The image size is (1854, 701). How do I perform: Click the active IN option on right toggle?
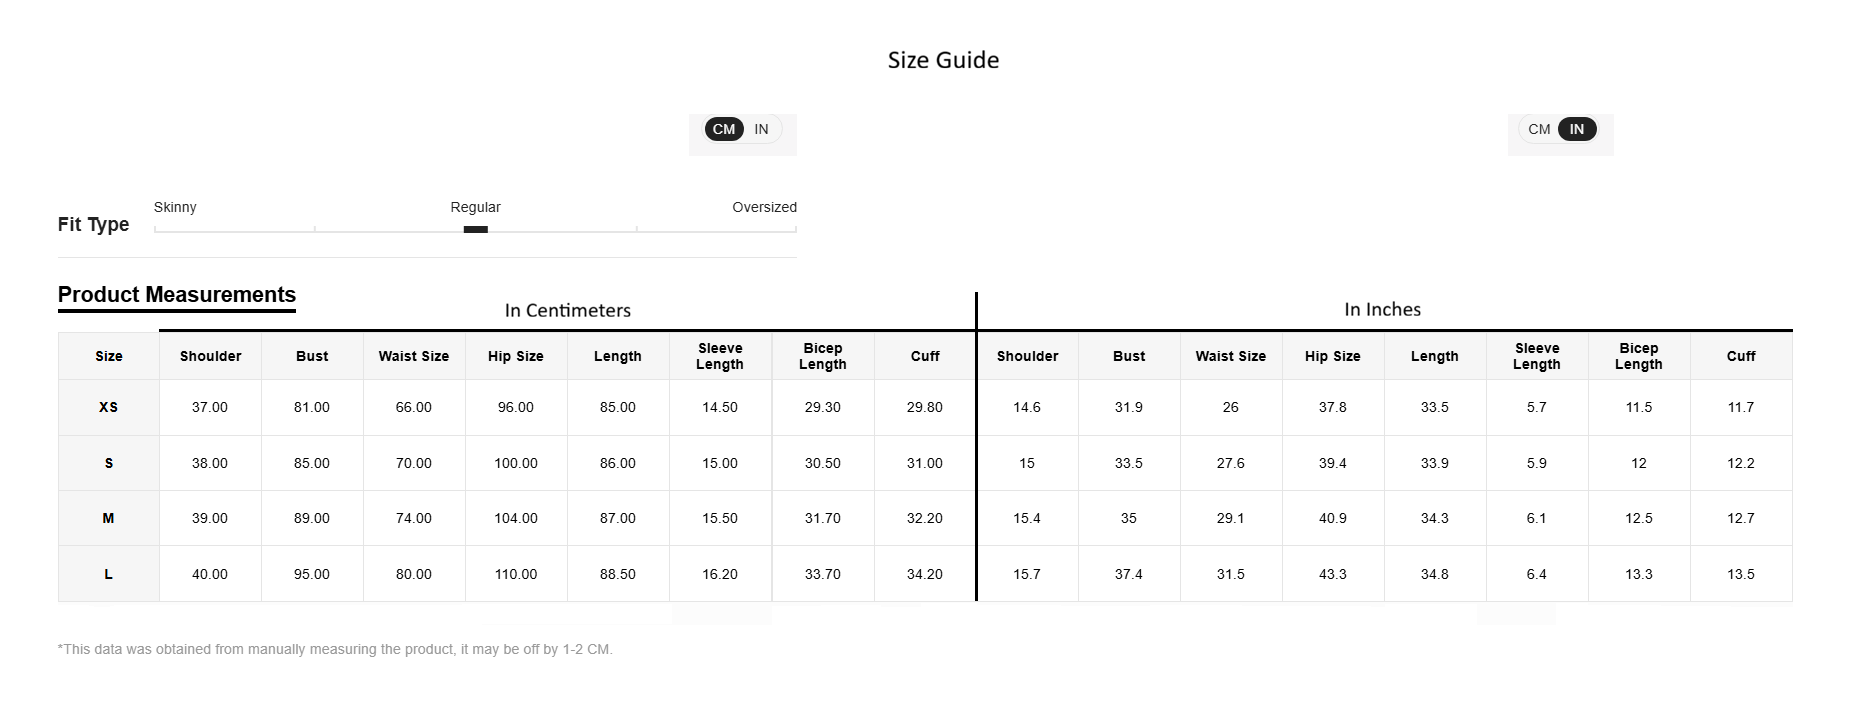pyautogui.click(x=1577, y=130)
